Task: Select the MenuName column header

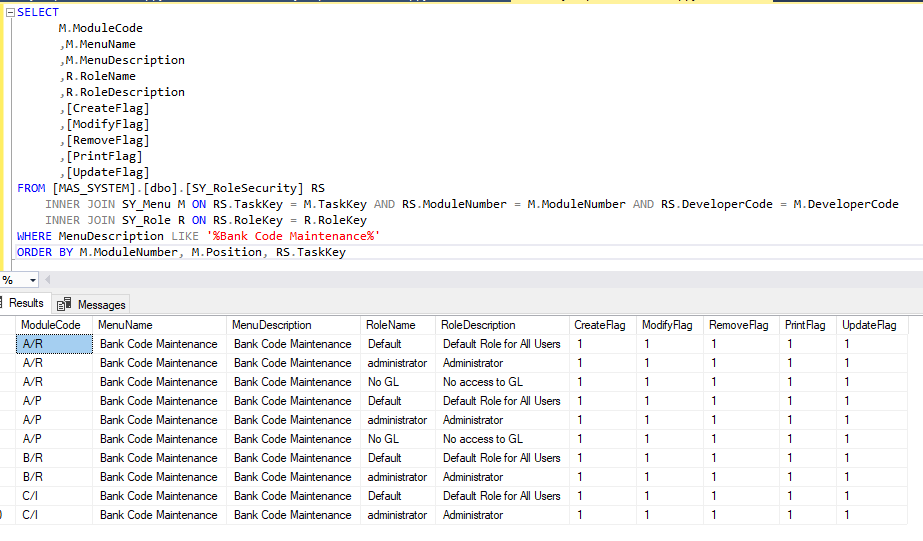Action: click(x=160, y=325)
